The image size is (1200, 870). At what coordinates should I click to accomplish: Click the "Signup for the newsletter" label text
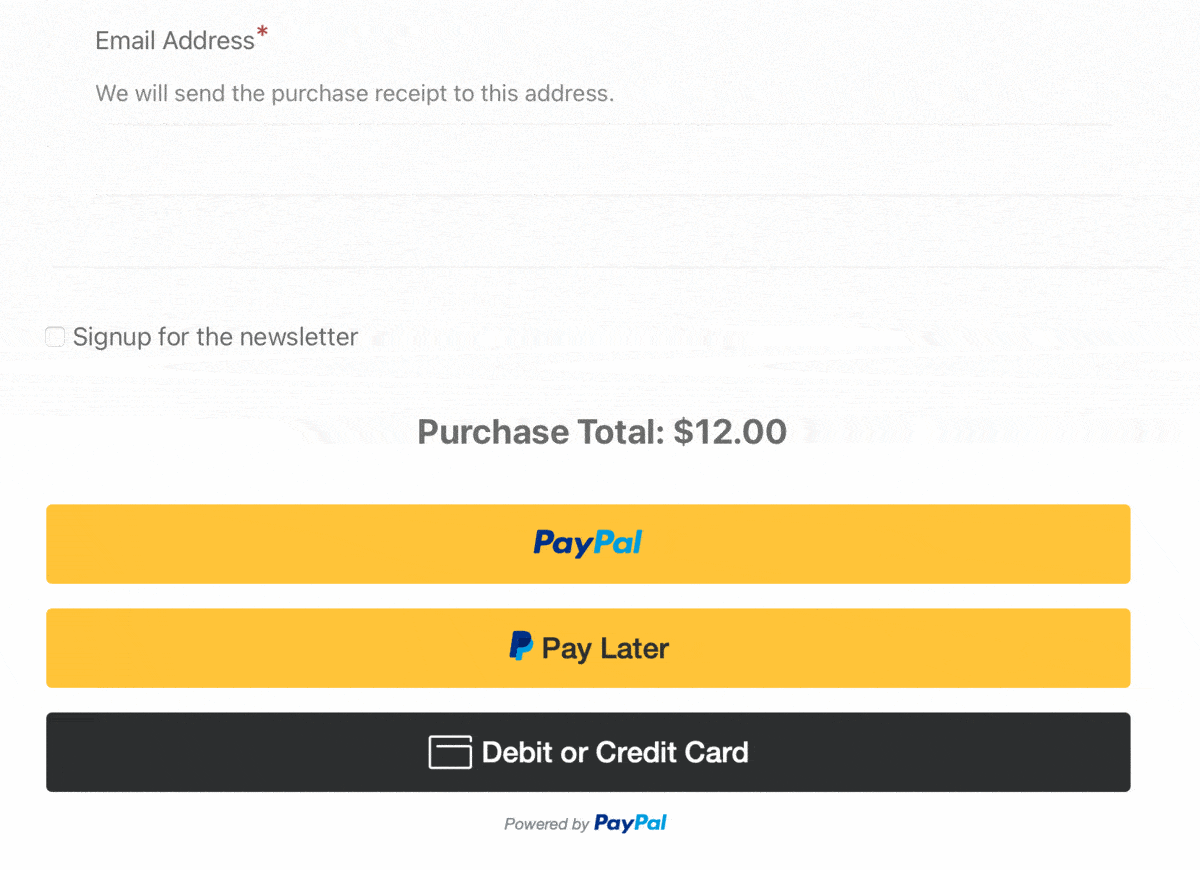pyautogui.click(x=216, y=337)
